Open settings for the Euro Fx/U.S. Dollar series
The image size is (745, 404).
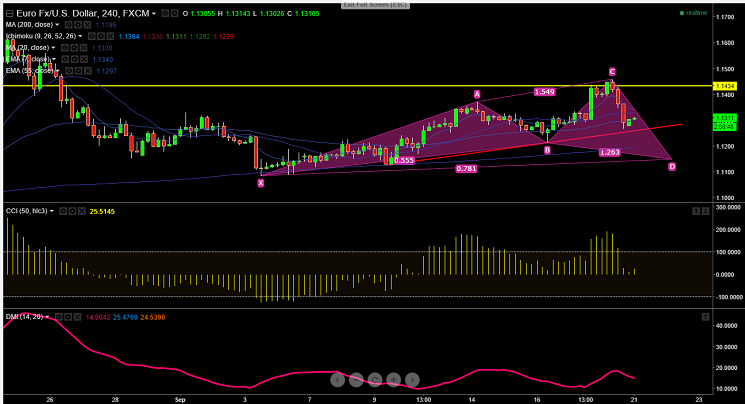click(174, 13)
